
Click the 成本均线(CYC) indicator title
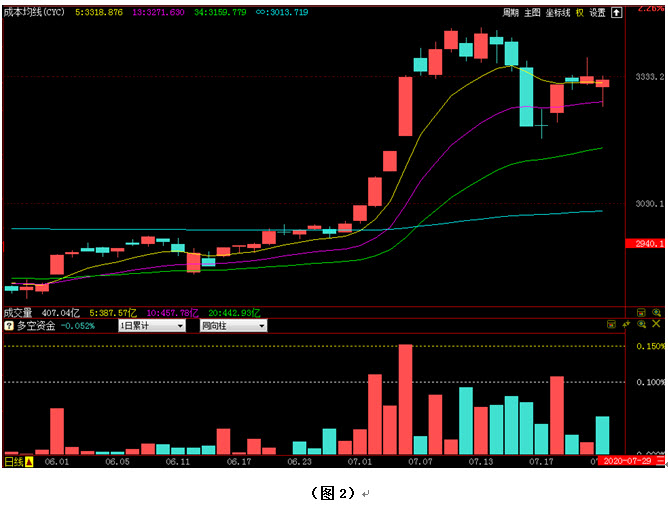coord(35,13)
